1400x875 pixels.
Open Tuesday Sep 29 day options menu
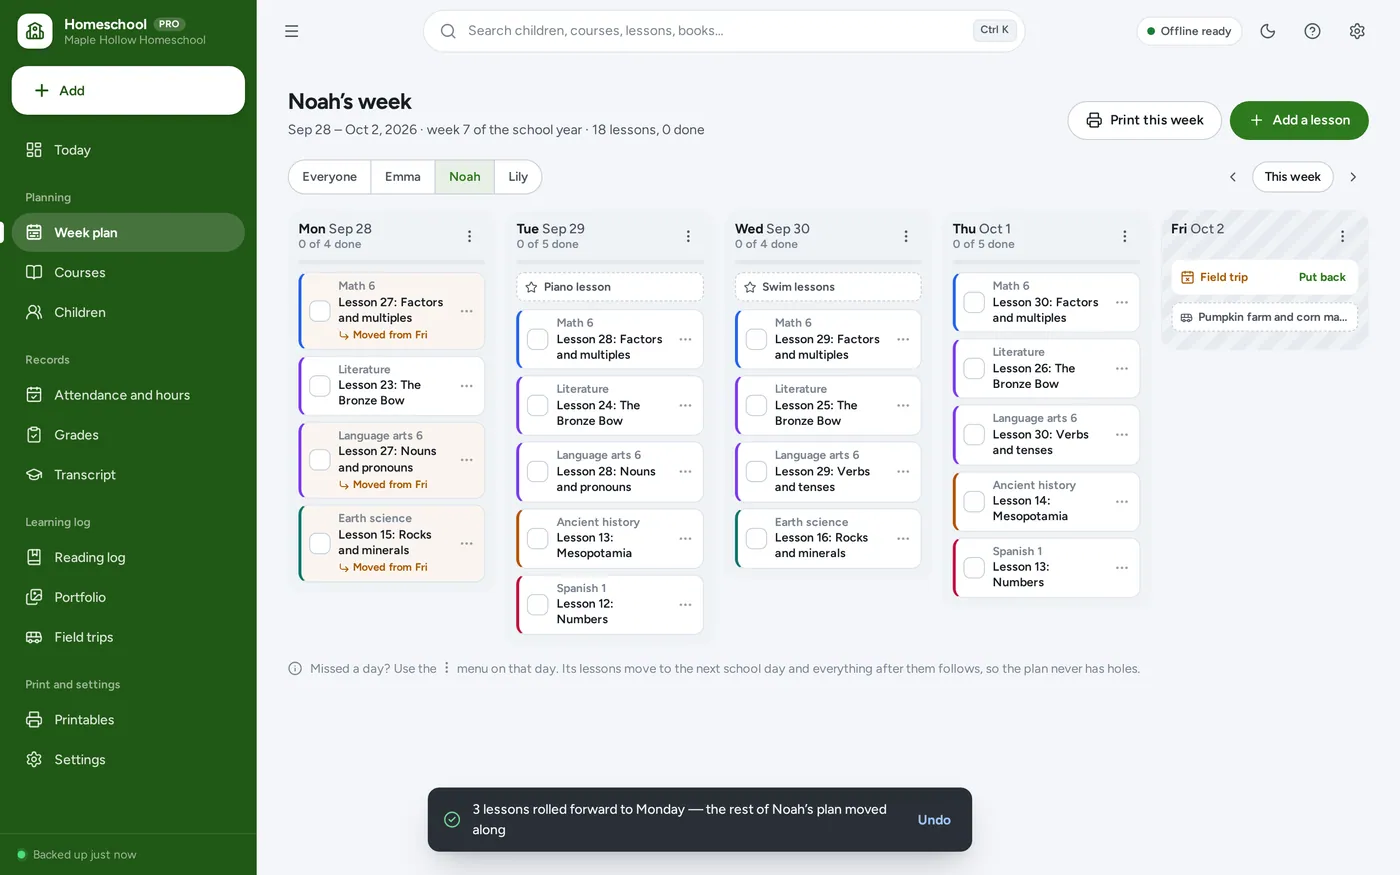point(688,236)
